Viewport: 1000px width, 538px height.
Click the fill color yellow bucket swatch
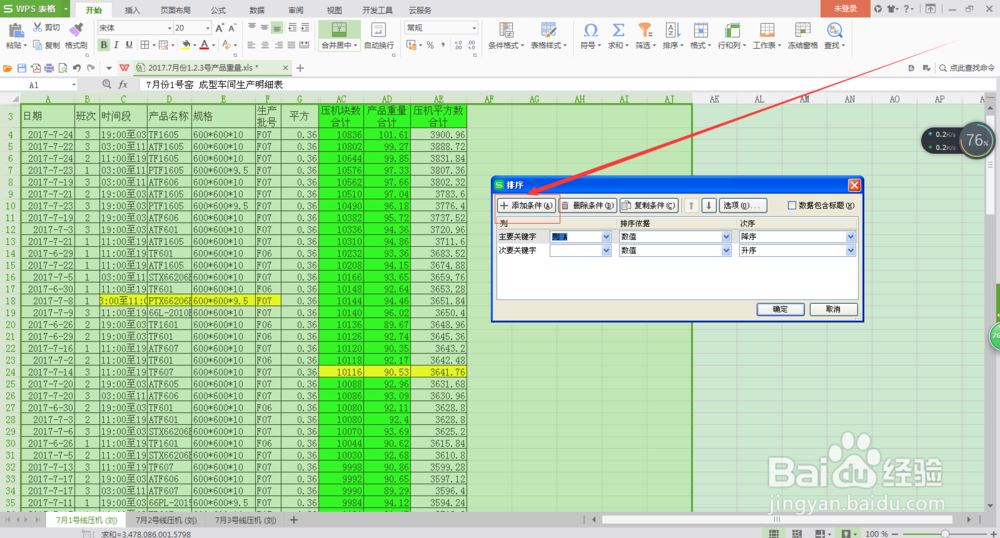pyautogui.click(x=186, y=45)
